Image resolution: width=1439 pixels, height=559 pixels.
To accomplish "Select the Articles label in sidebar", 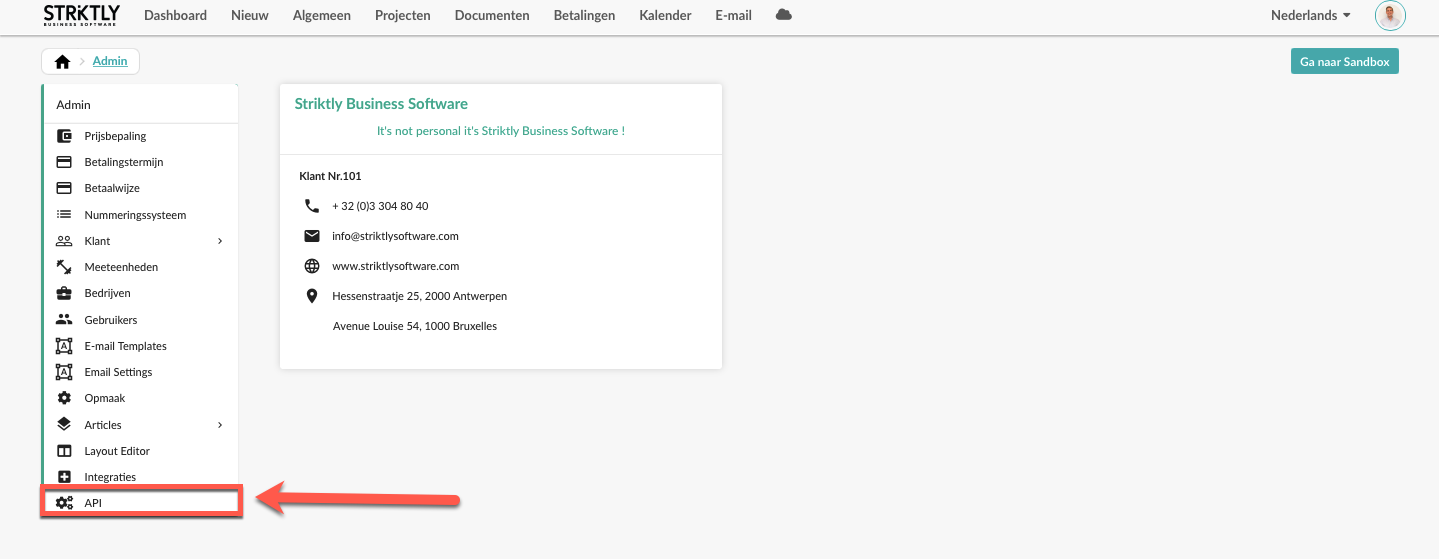I will click(103, 425).
